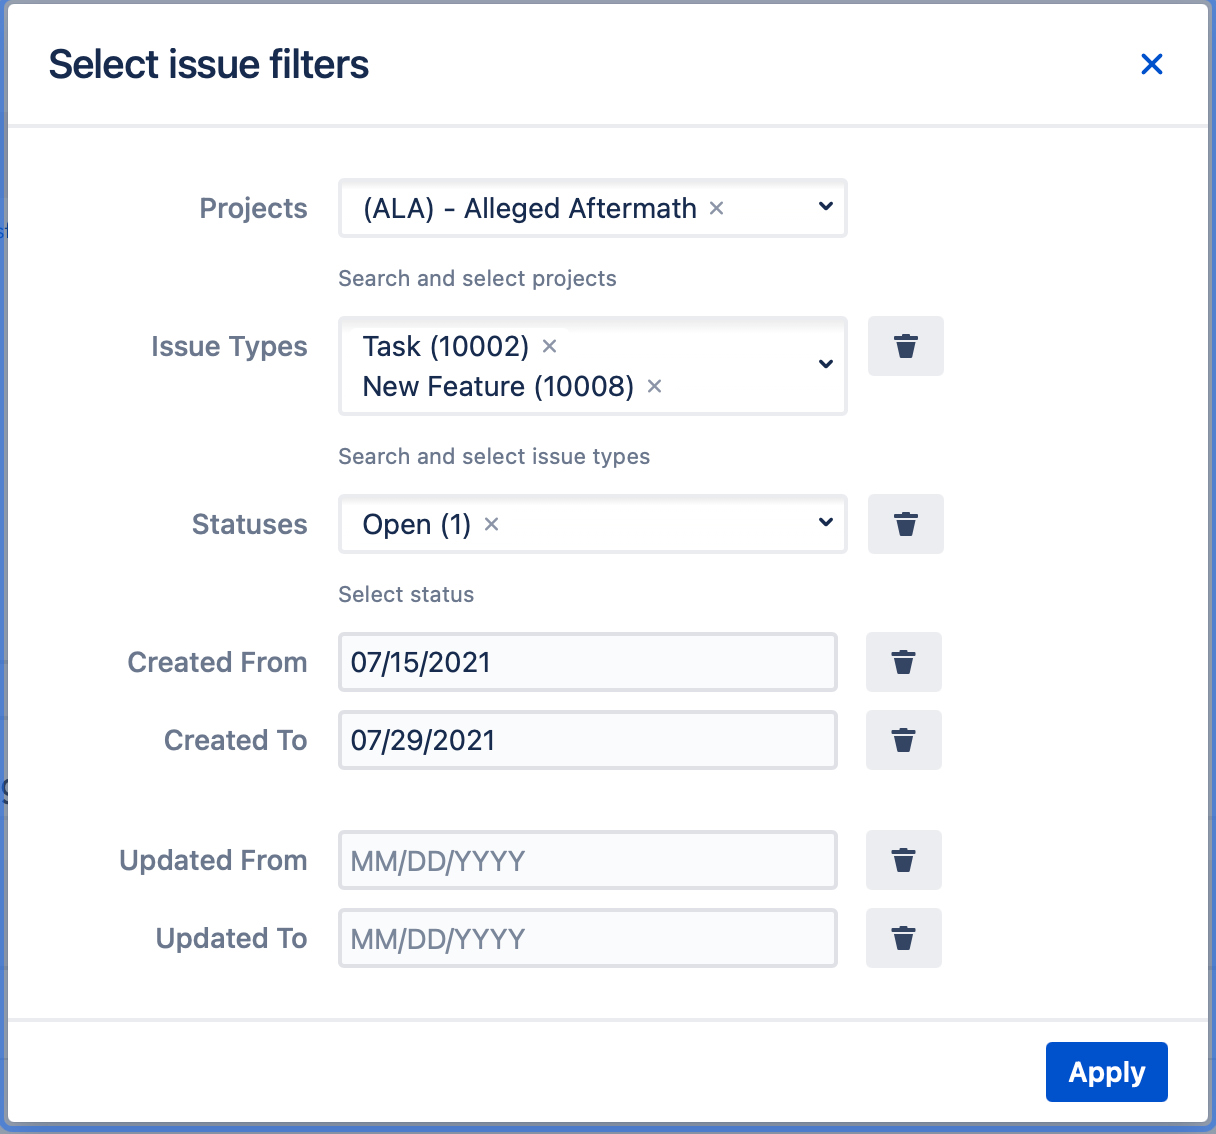The image size is (1216, 1134).
Task: Clear Issue Types using its trash icon
Action: (905, 346)
